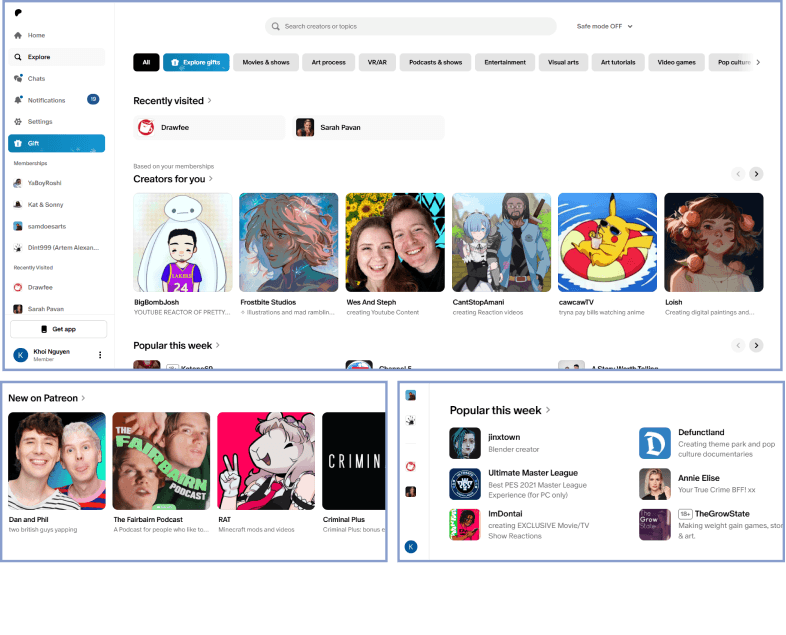Click K avatar in collapsed sidebar
The width and height of the screenshot is (786, 635).
tap(411, 547)
